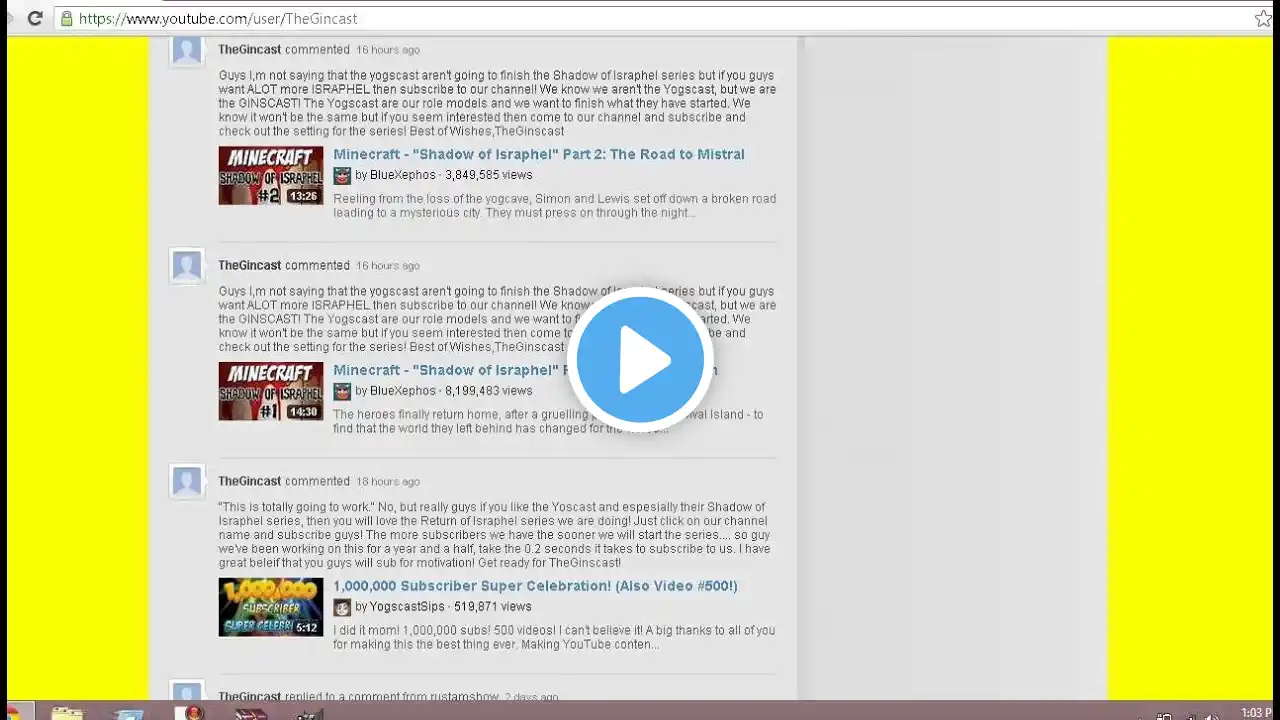Open the File Explorer folder icon in taskbar
The height and width of the screenshot is (720, 1280).
[67, 713]
